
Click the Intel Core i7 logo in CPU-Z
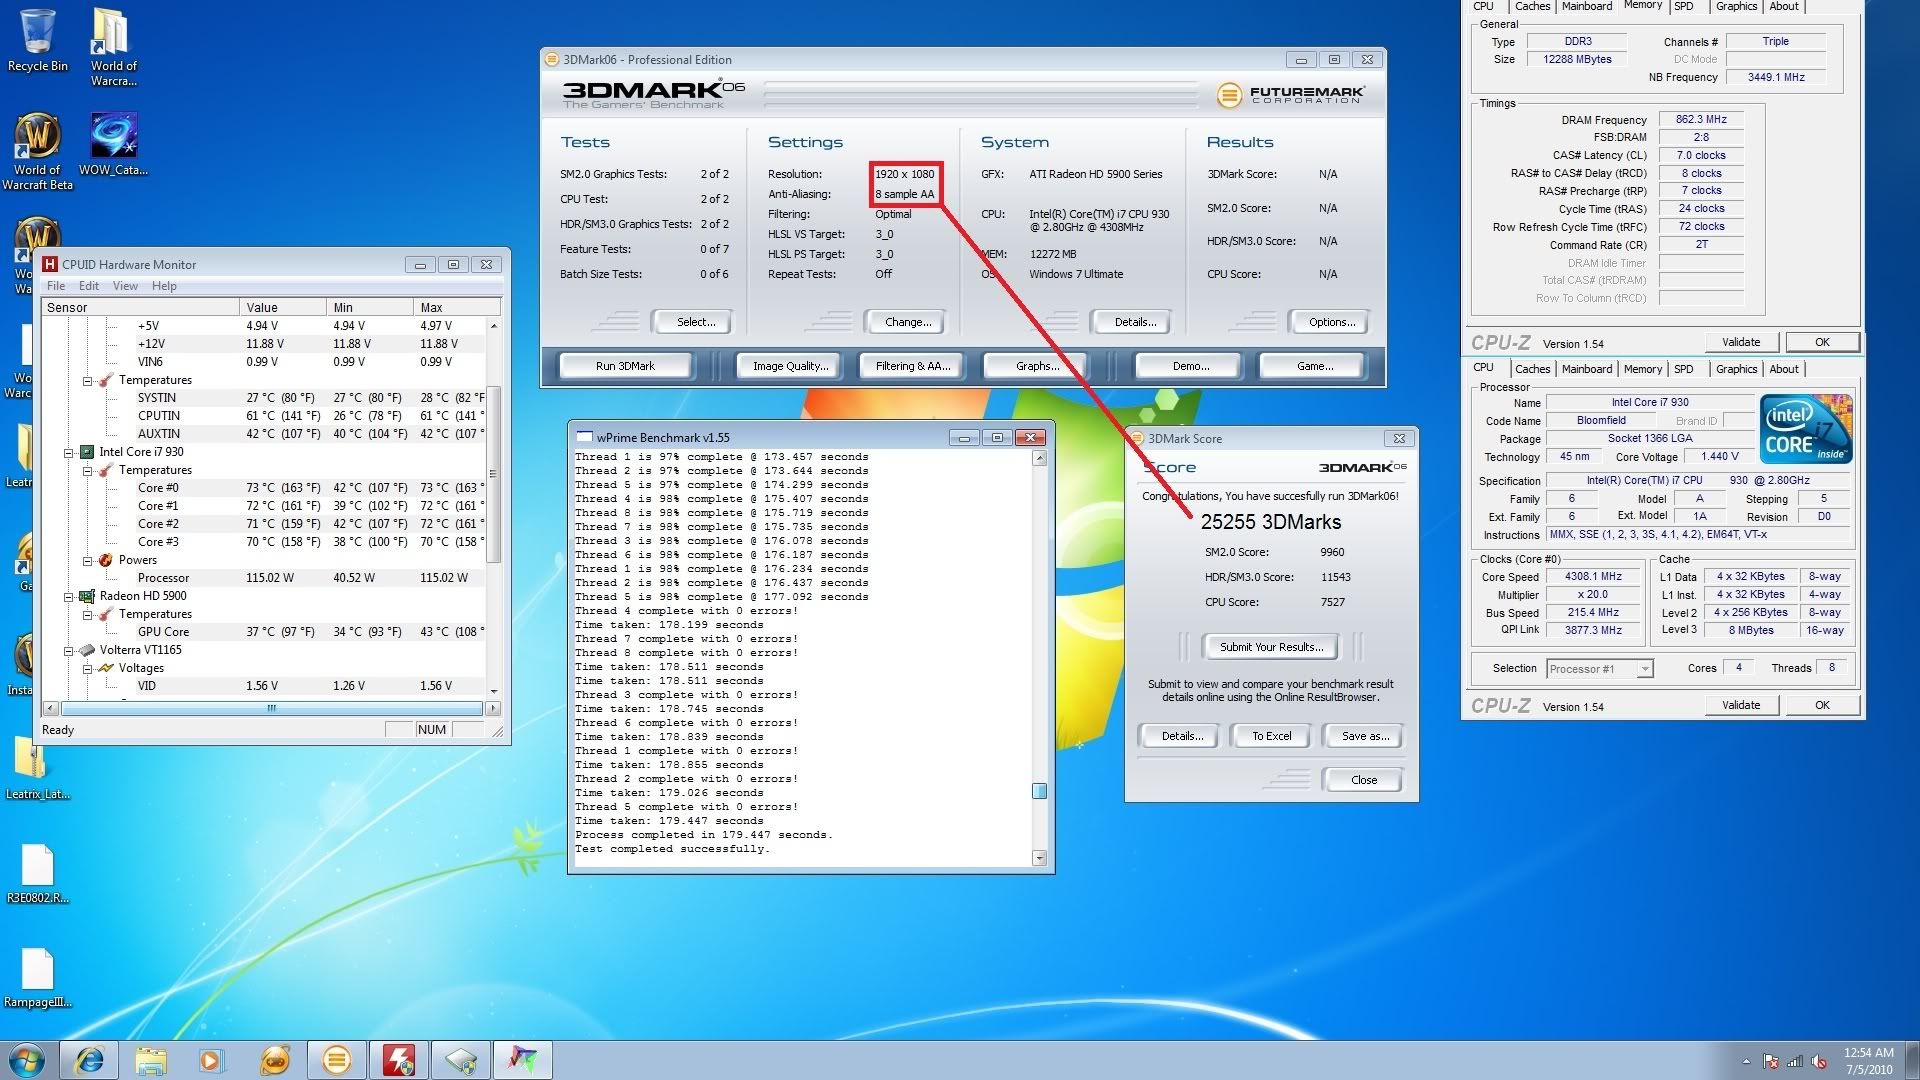[x=1806, y=428]
